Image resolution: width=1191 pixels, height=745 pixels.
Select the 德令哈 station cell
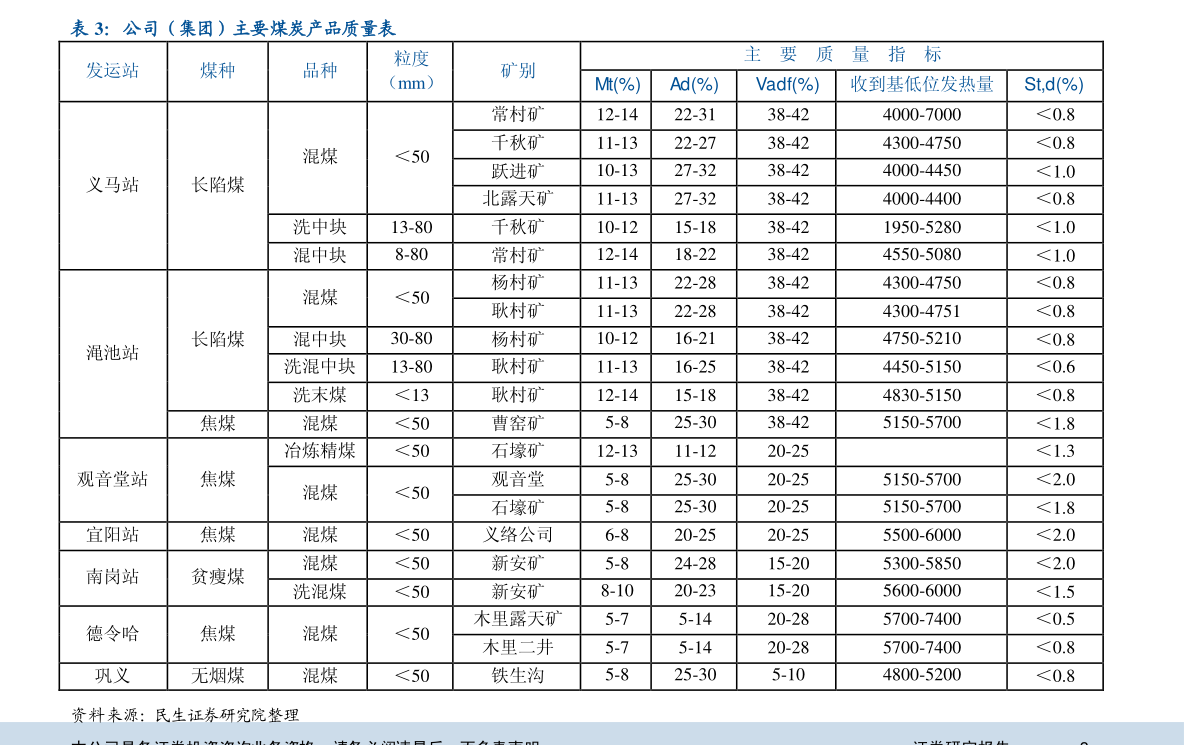112,633
